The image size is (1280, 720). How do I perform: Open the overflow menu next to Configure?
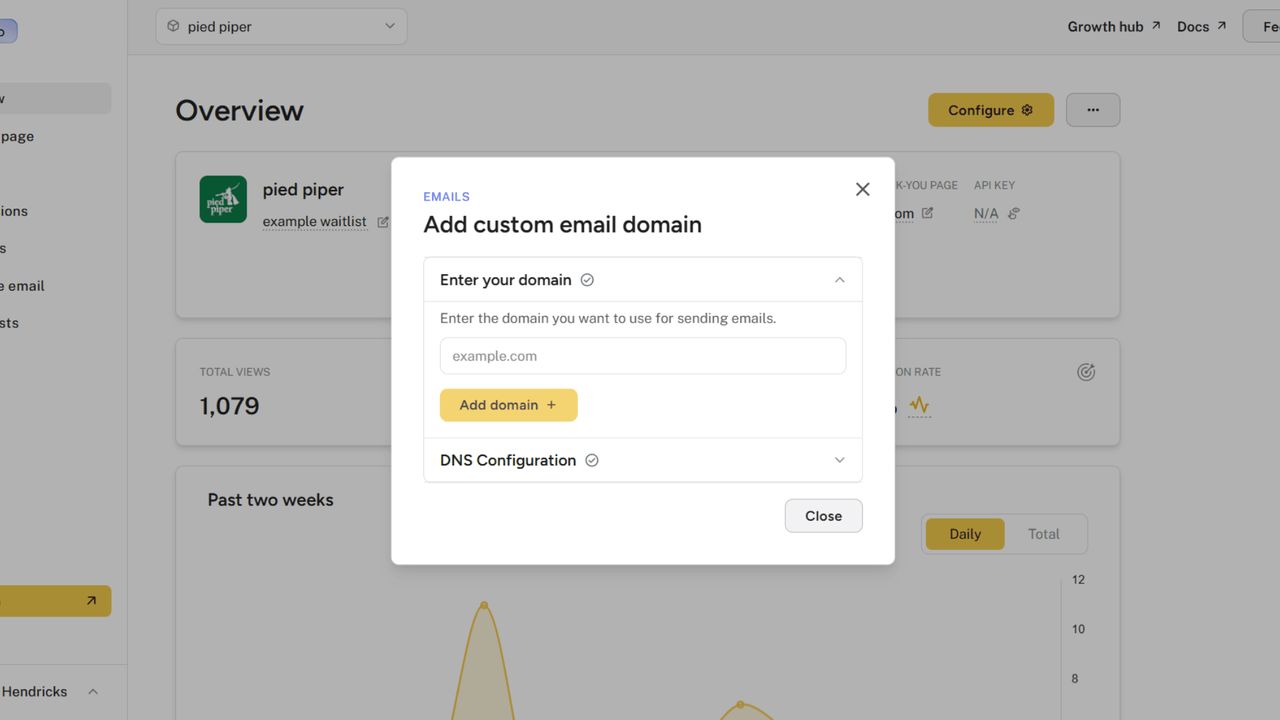[x=1092, y=110]
